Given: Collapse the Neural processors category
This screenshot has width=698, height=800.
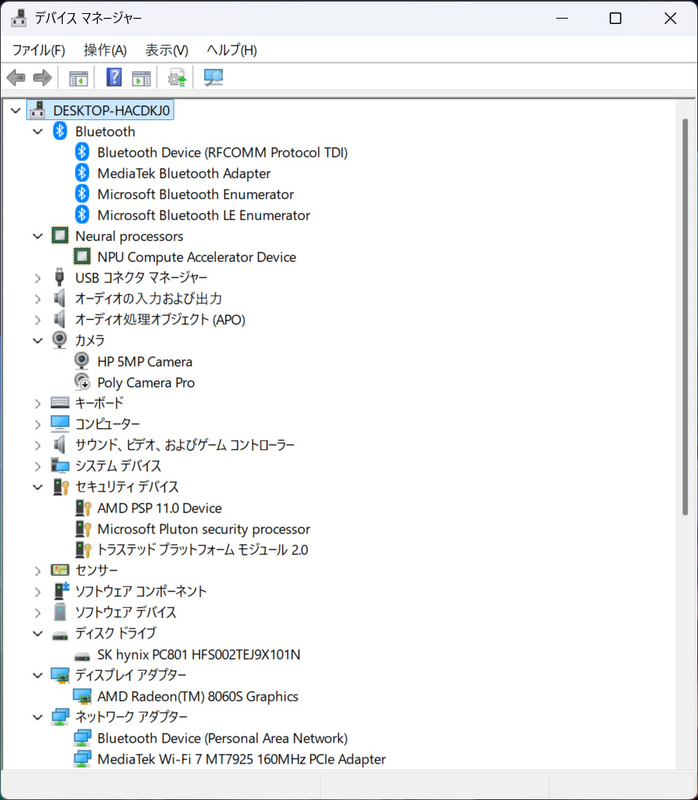Looking at the screenshot, I should [38, 236].
